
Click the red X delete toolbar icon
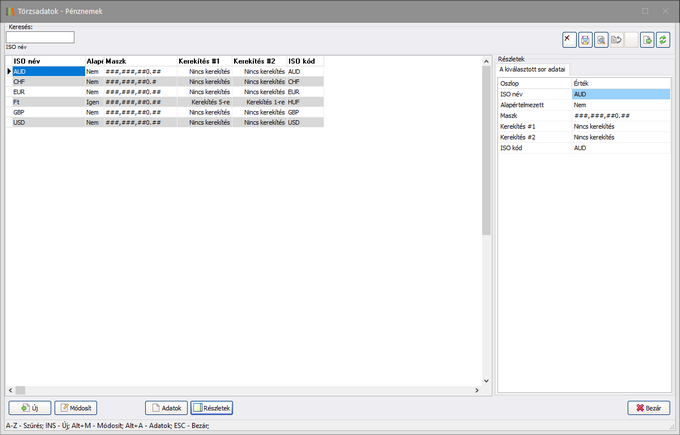(x=569, y=39)
